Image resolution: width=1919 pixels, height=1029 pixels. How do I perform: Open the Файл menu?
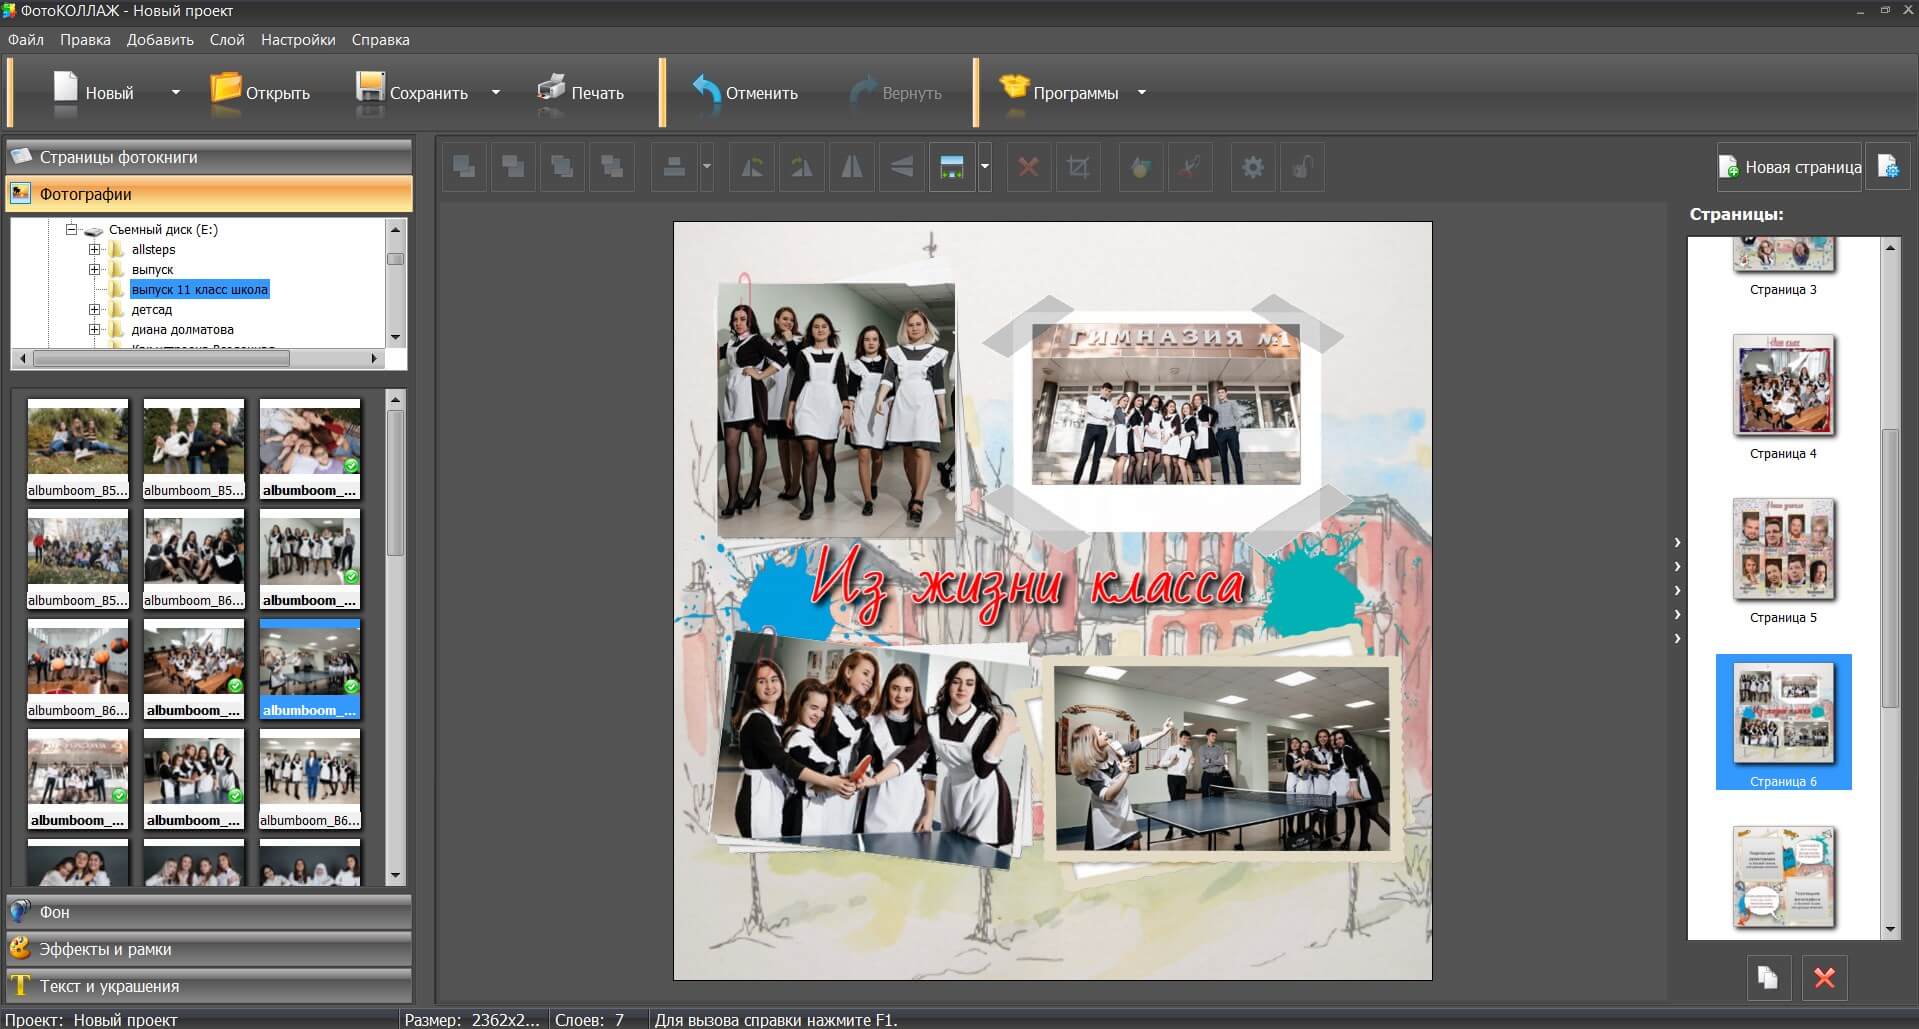(x=26, y=40)
